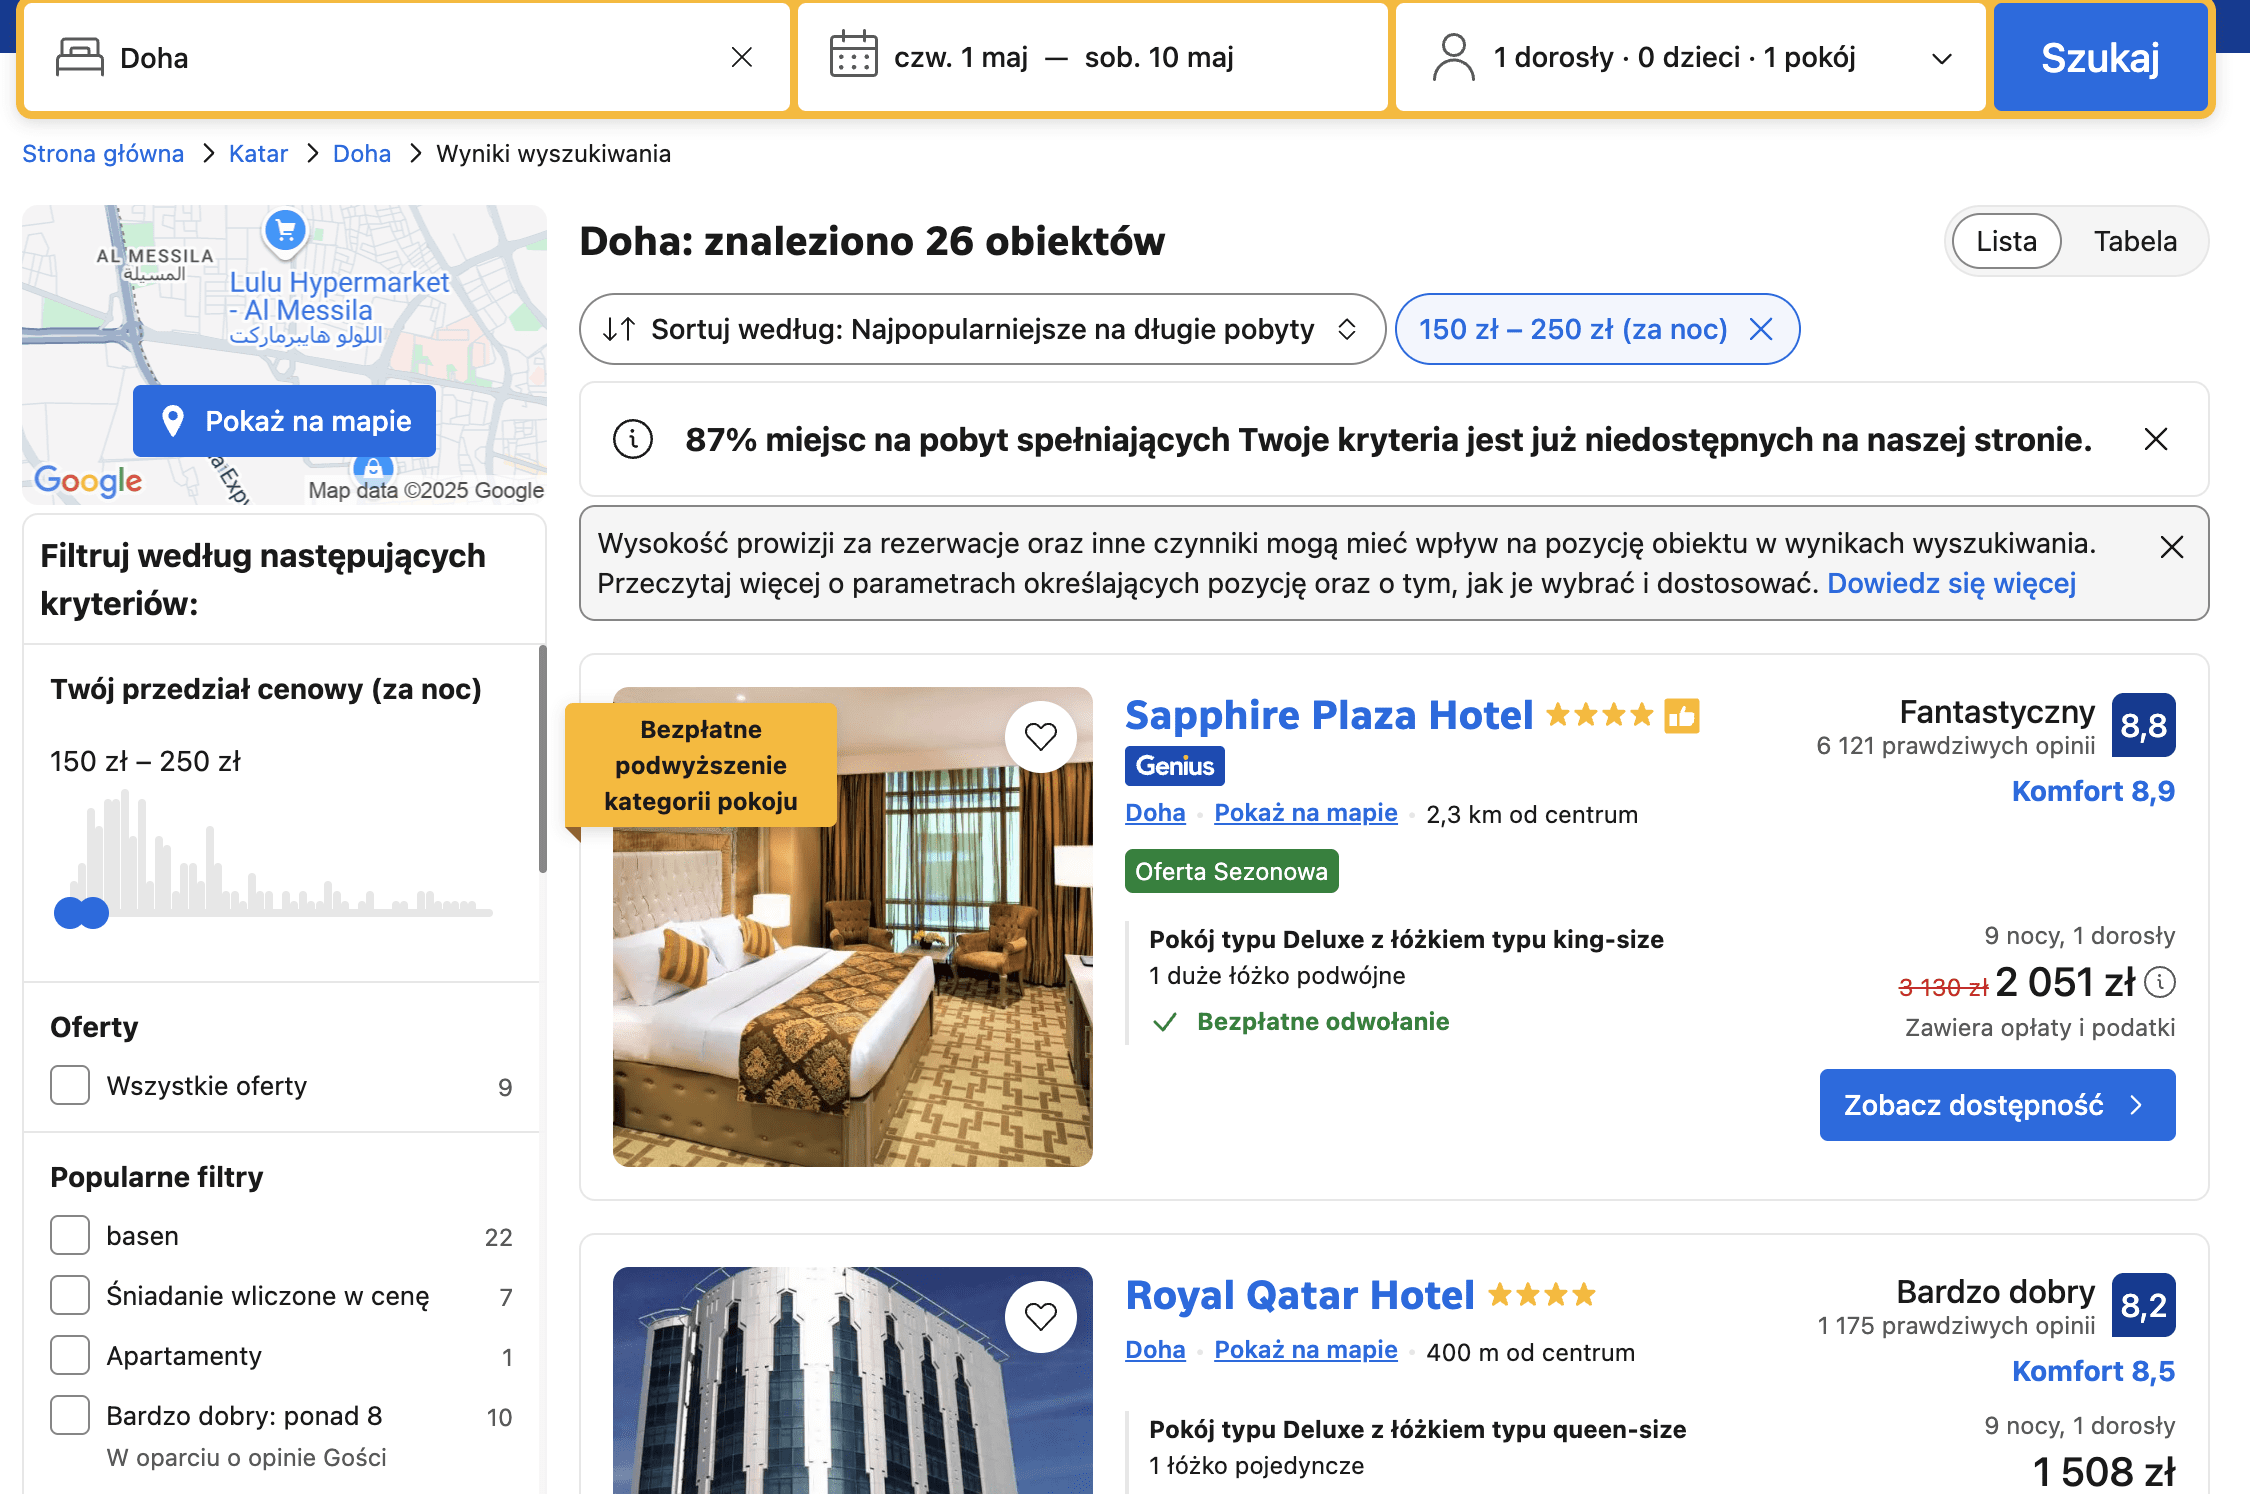Screen dimensions: 2250x1494
Task: Click the Lulu Hypermarket shopping cart marker
Action: [285, 232]
